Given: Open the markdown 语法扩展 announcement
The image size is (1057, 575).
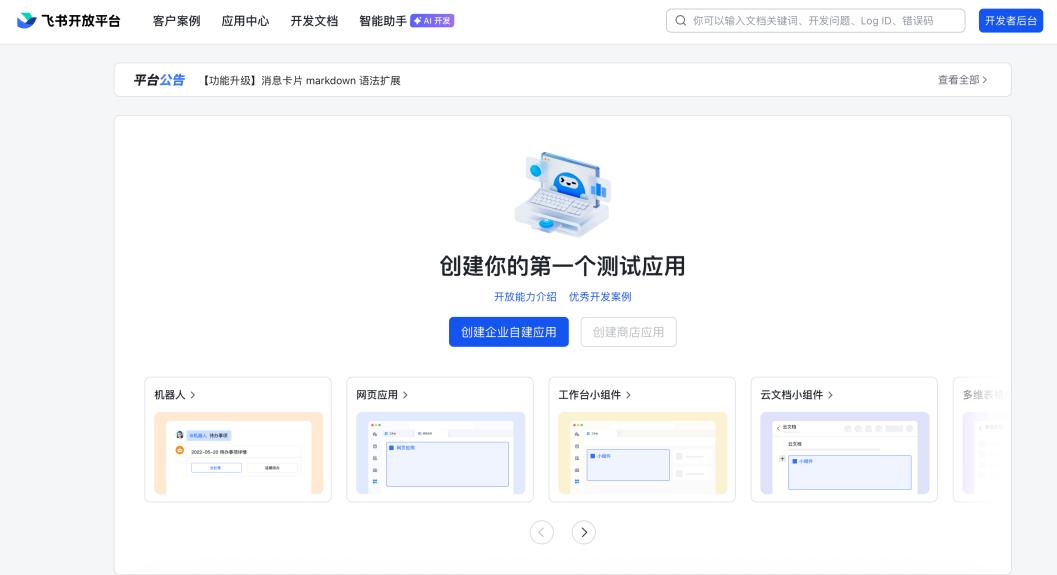Looking at the screenshot, I should coord(301,80).
